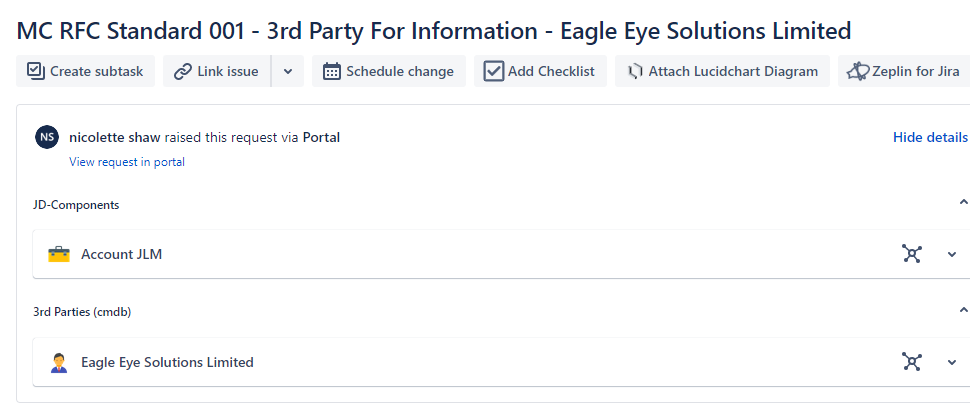Click the Eagle Eye Solutions person avatar
The image size is (970, 420).
click(59, 362)
